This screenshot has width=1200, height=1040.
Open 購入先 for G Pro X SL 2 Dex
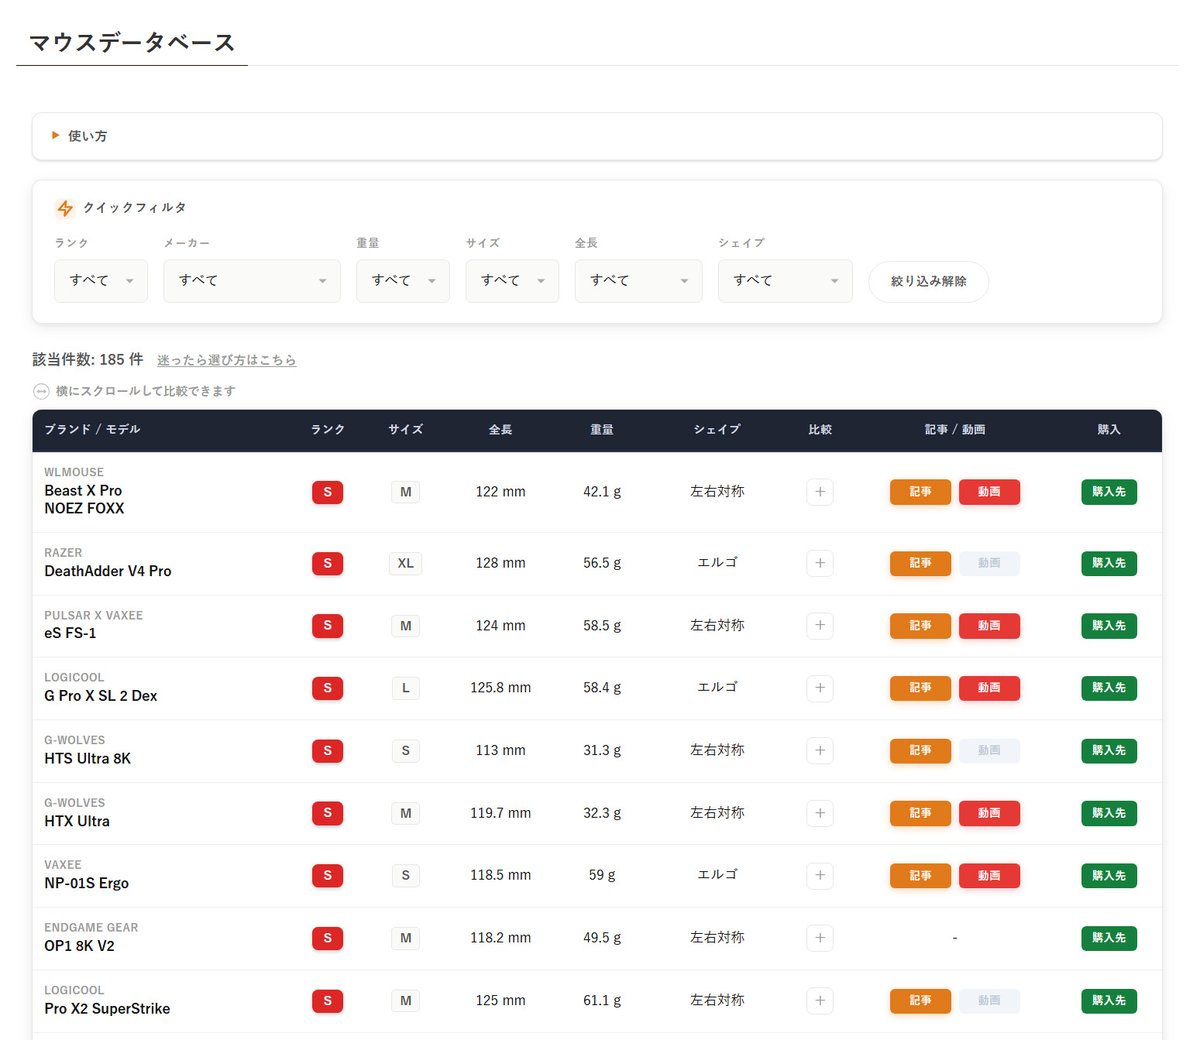pos(1109,688)
